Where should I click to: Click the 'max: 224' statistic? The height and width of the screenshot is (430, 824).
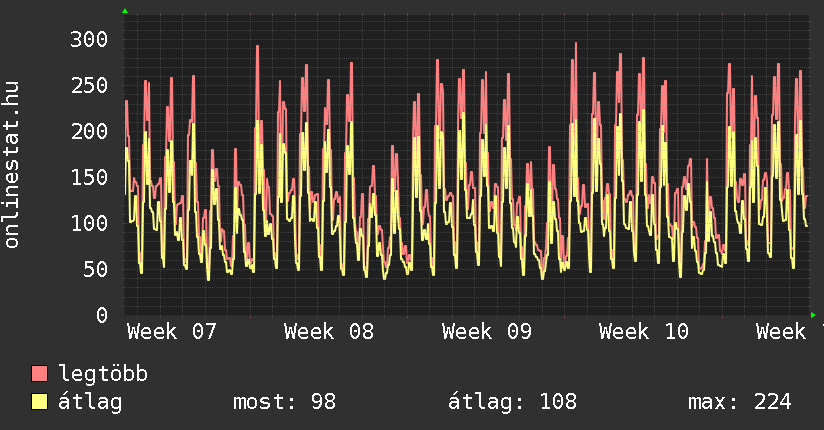739,402
